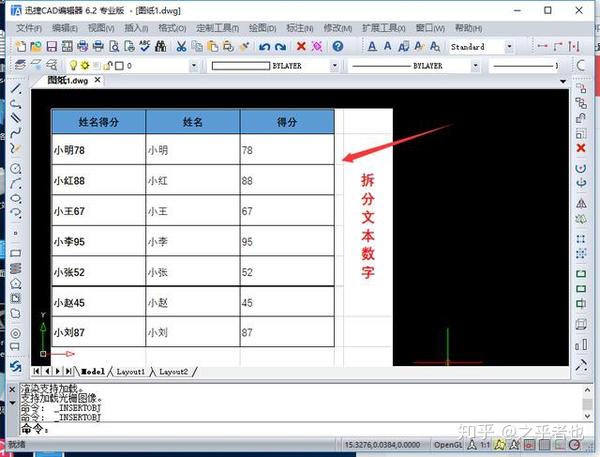
Task: Open the linetype BYLAYER dropdown
Action: point(475,66)
